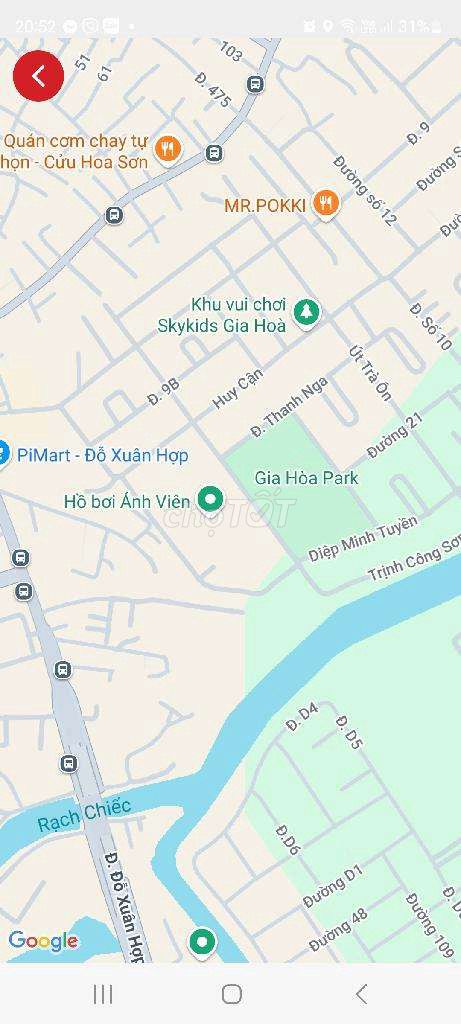Select the Diệp Minh Tuyền street label
The width and height of the screenshot is (461, 1024).
(363, 539)
